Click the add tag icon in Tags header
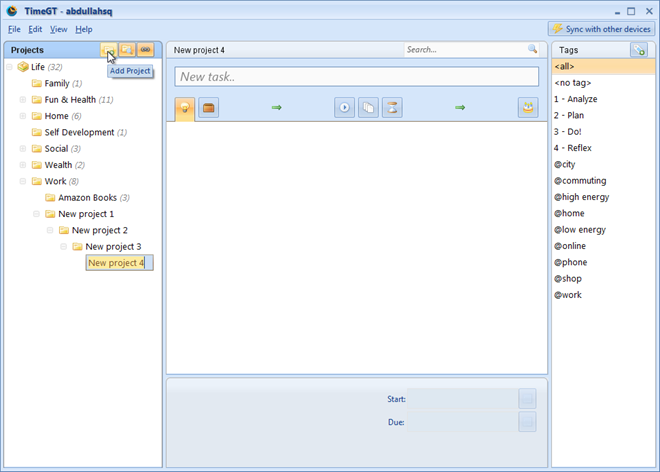 639,50
